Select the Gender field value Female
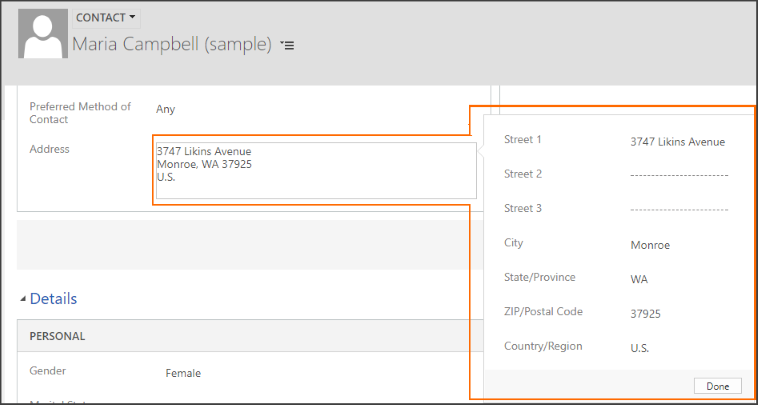Image resolution: width=758 pixels, height=405 pixels. (183, 373)
